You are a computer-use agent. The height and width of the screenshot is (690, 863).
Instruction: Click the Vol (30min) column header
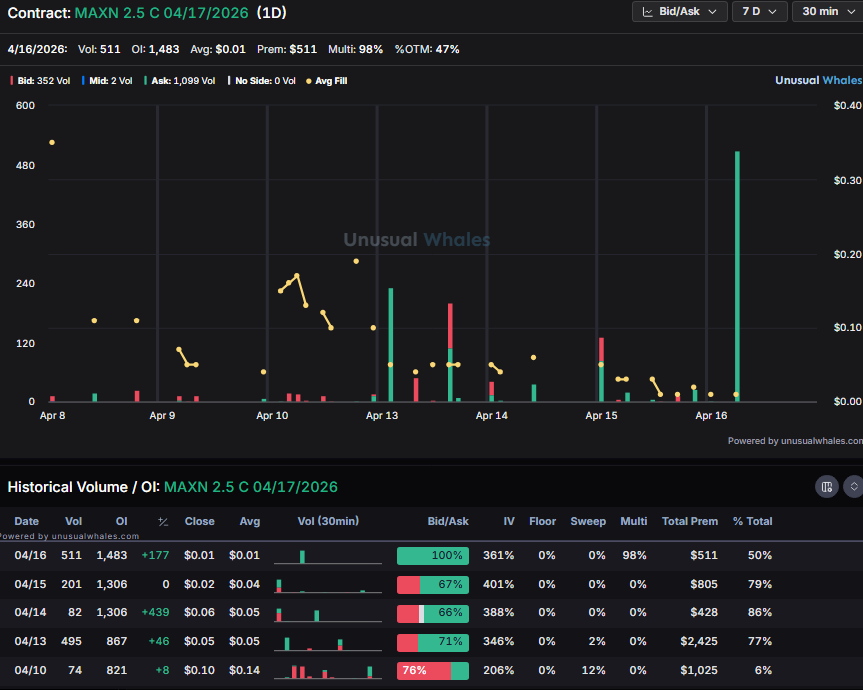click(328, 521)
